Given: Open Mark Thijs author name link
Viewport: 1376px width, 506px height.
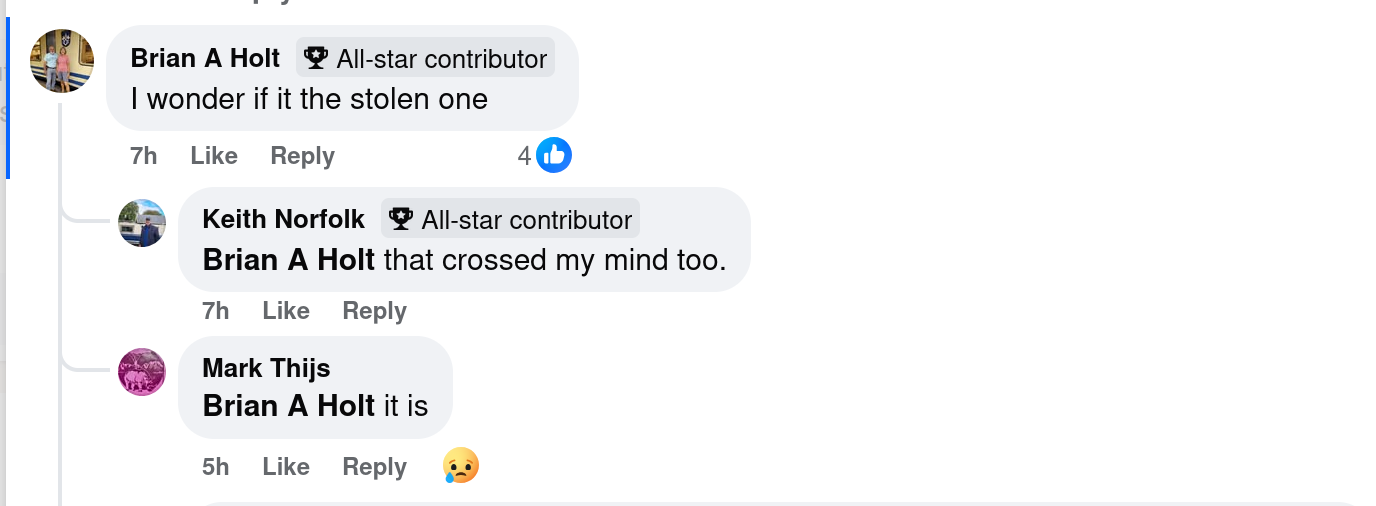Looking at the screenshot, I should (266, 368).
